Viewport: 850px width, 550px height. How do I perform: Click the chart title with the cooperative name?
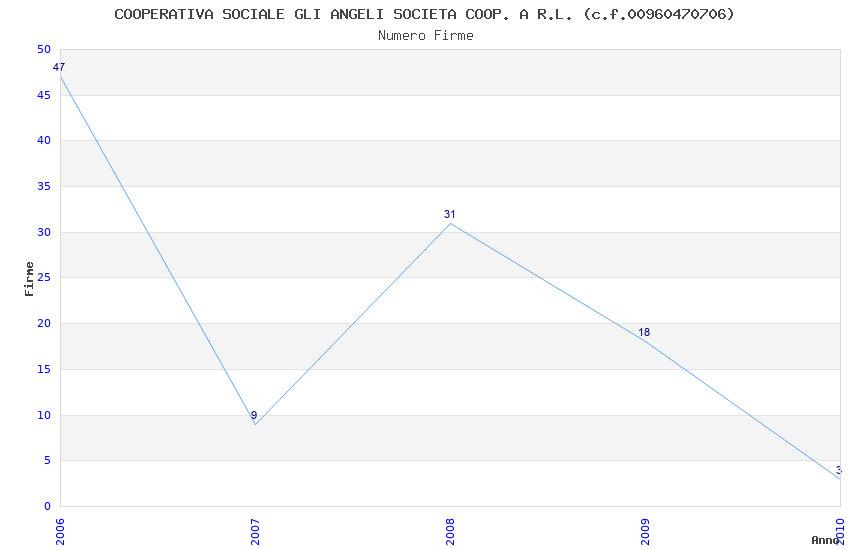pos(425,14)
